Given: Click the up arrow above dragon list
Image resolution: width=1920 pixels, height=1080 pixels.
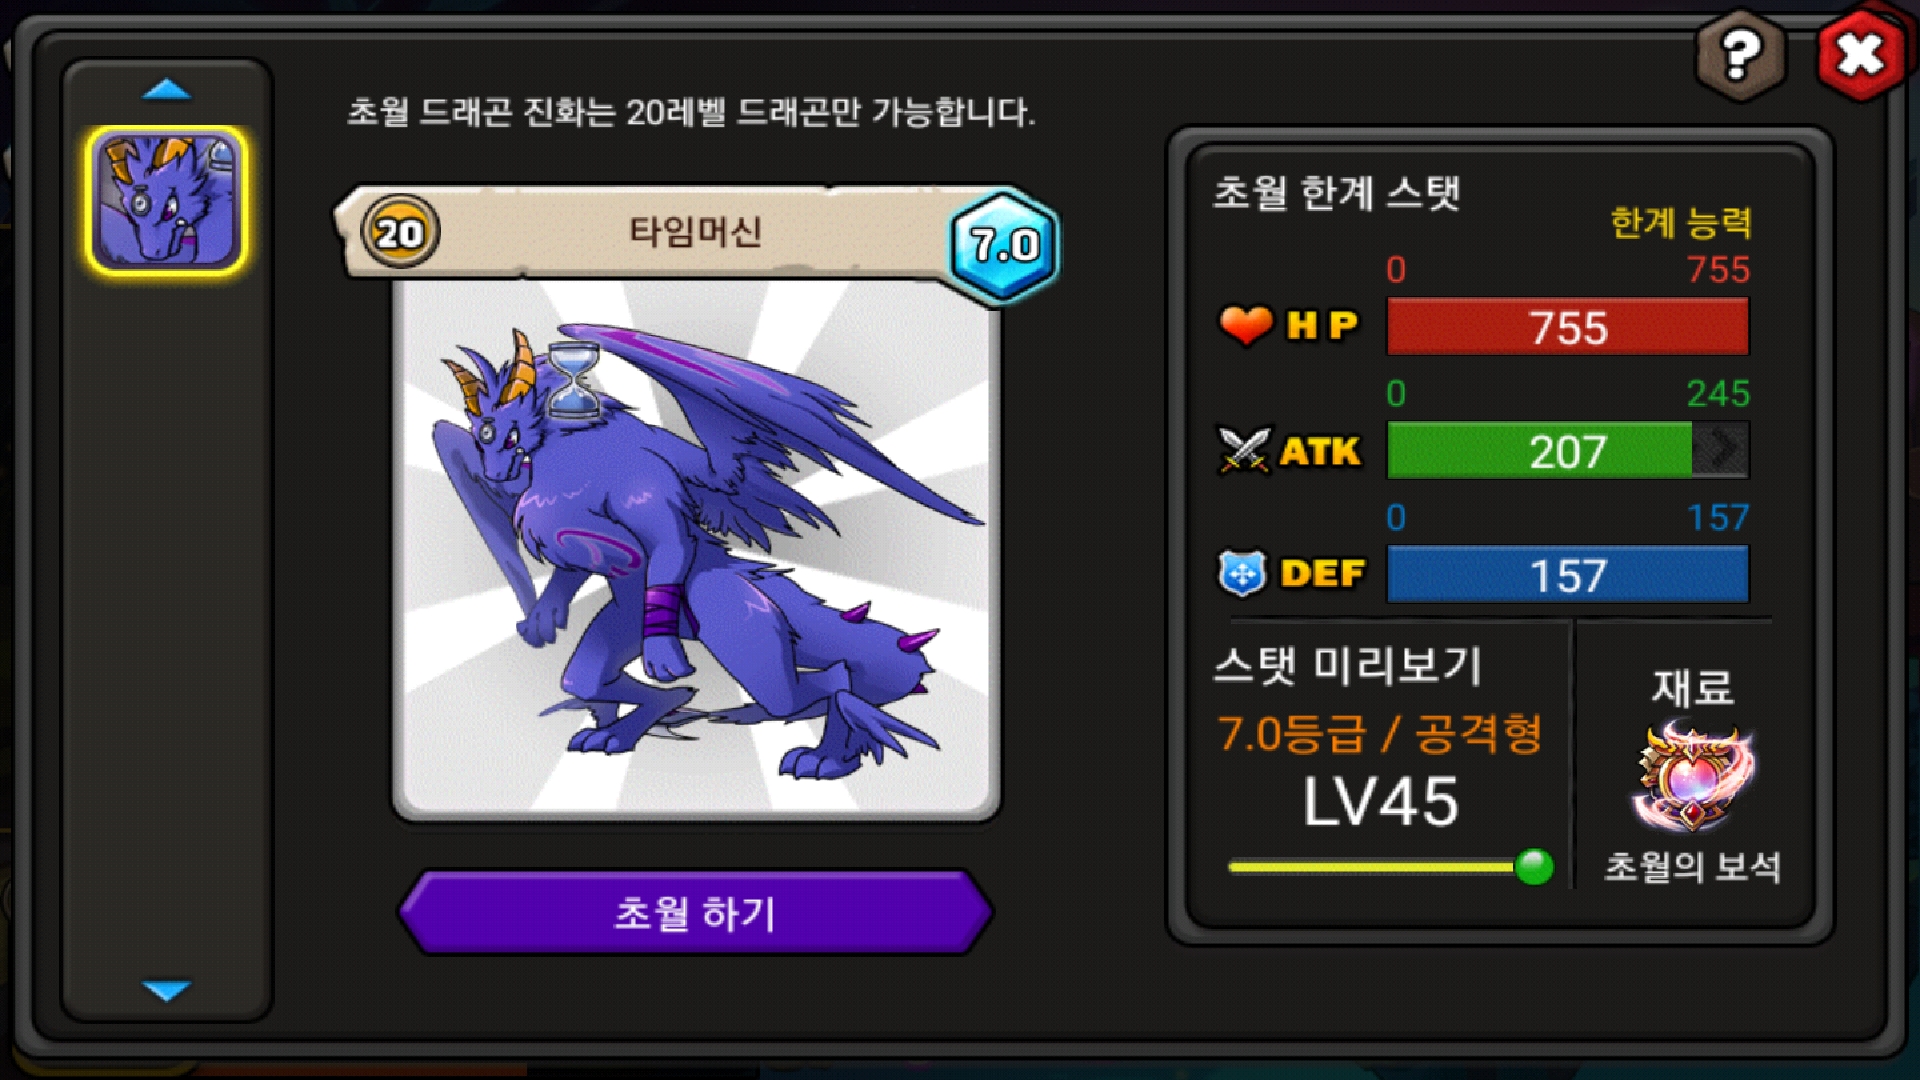Looking at the screenshot, I should 167,90.
